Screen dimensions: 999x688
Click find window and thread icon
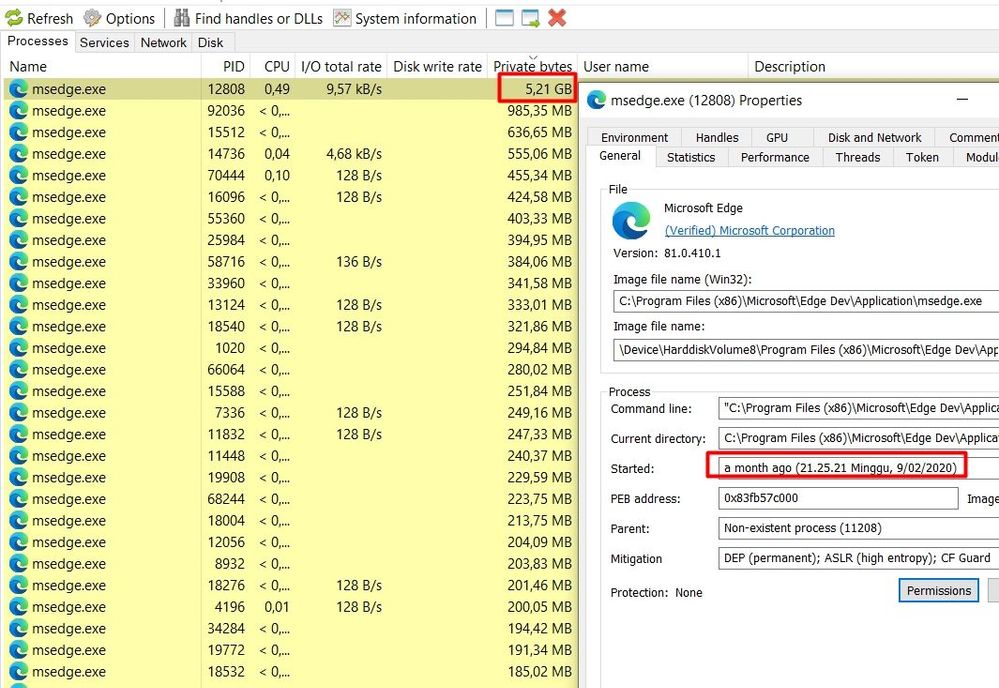pos(530,18)
